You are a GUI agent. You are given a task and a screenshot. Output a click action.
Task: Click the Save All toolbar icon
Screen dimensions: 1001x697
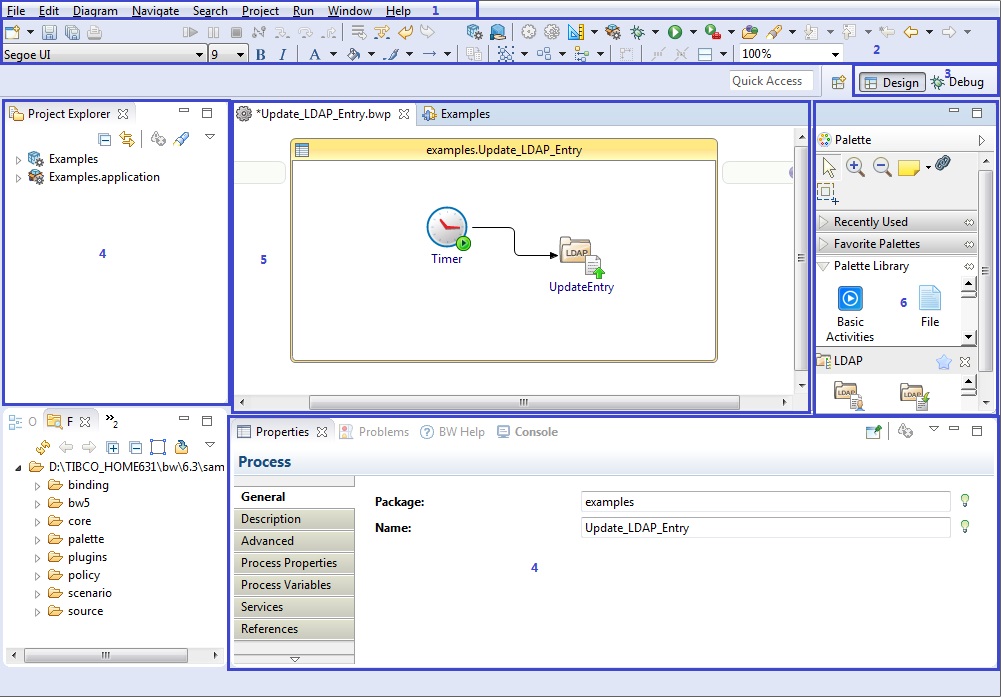72,32
